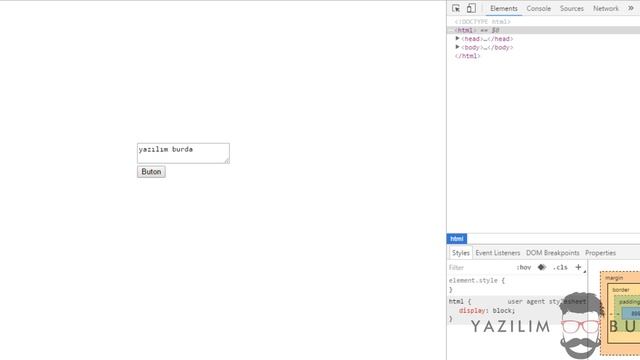Click the margin area of box model
Screen dimensions: 640x360
[614, 278]
